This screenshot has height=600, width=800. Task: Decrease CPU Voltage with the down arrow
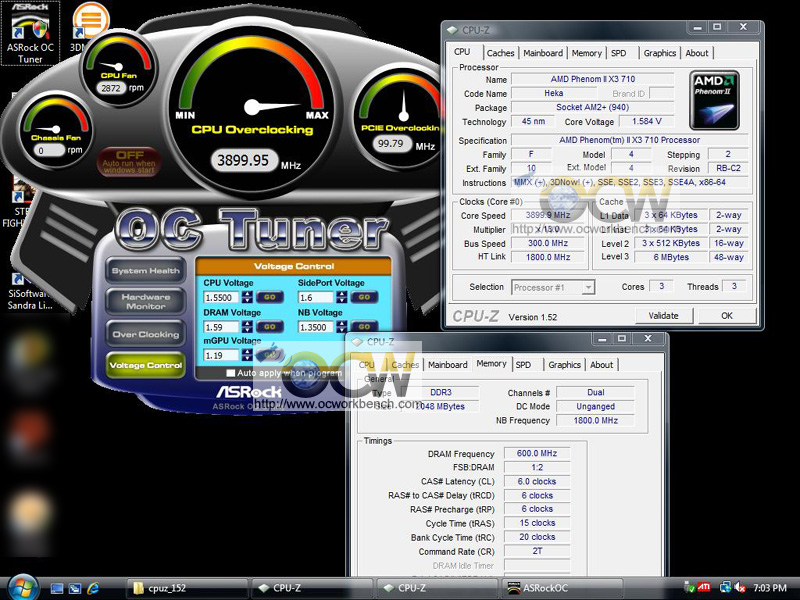(x=247, y=301)
